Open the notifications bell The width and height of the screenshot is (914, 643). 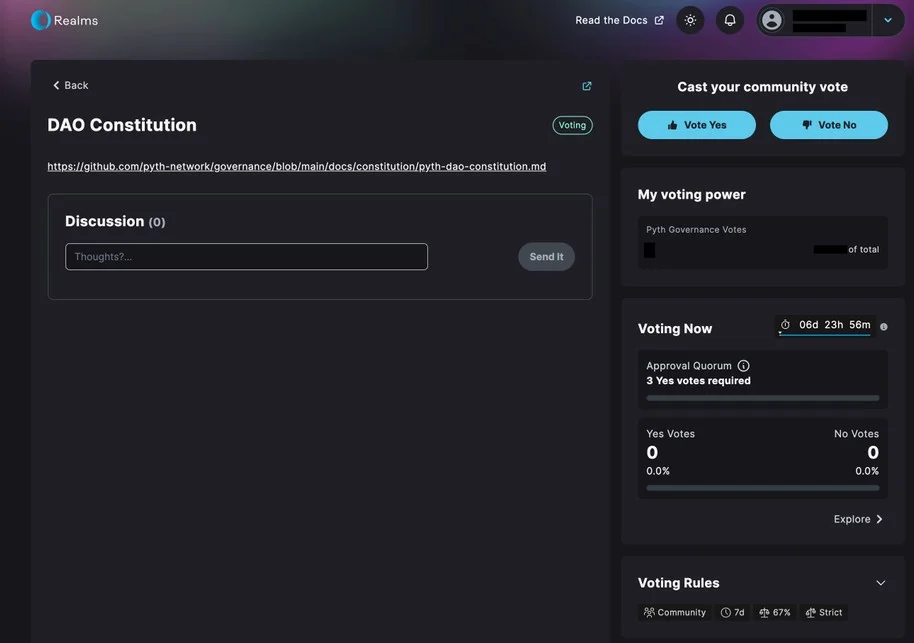click(x=730, y=20)
